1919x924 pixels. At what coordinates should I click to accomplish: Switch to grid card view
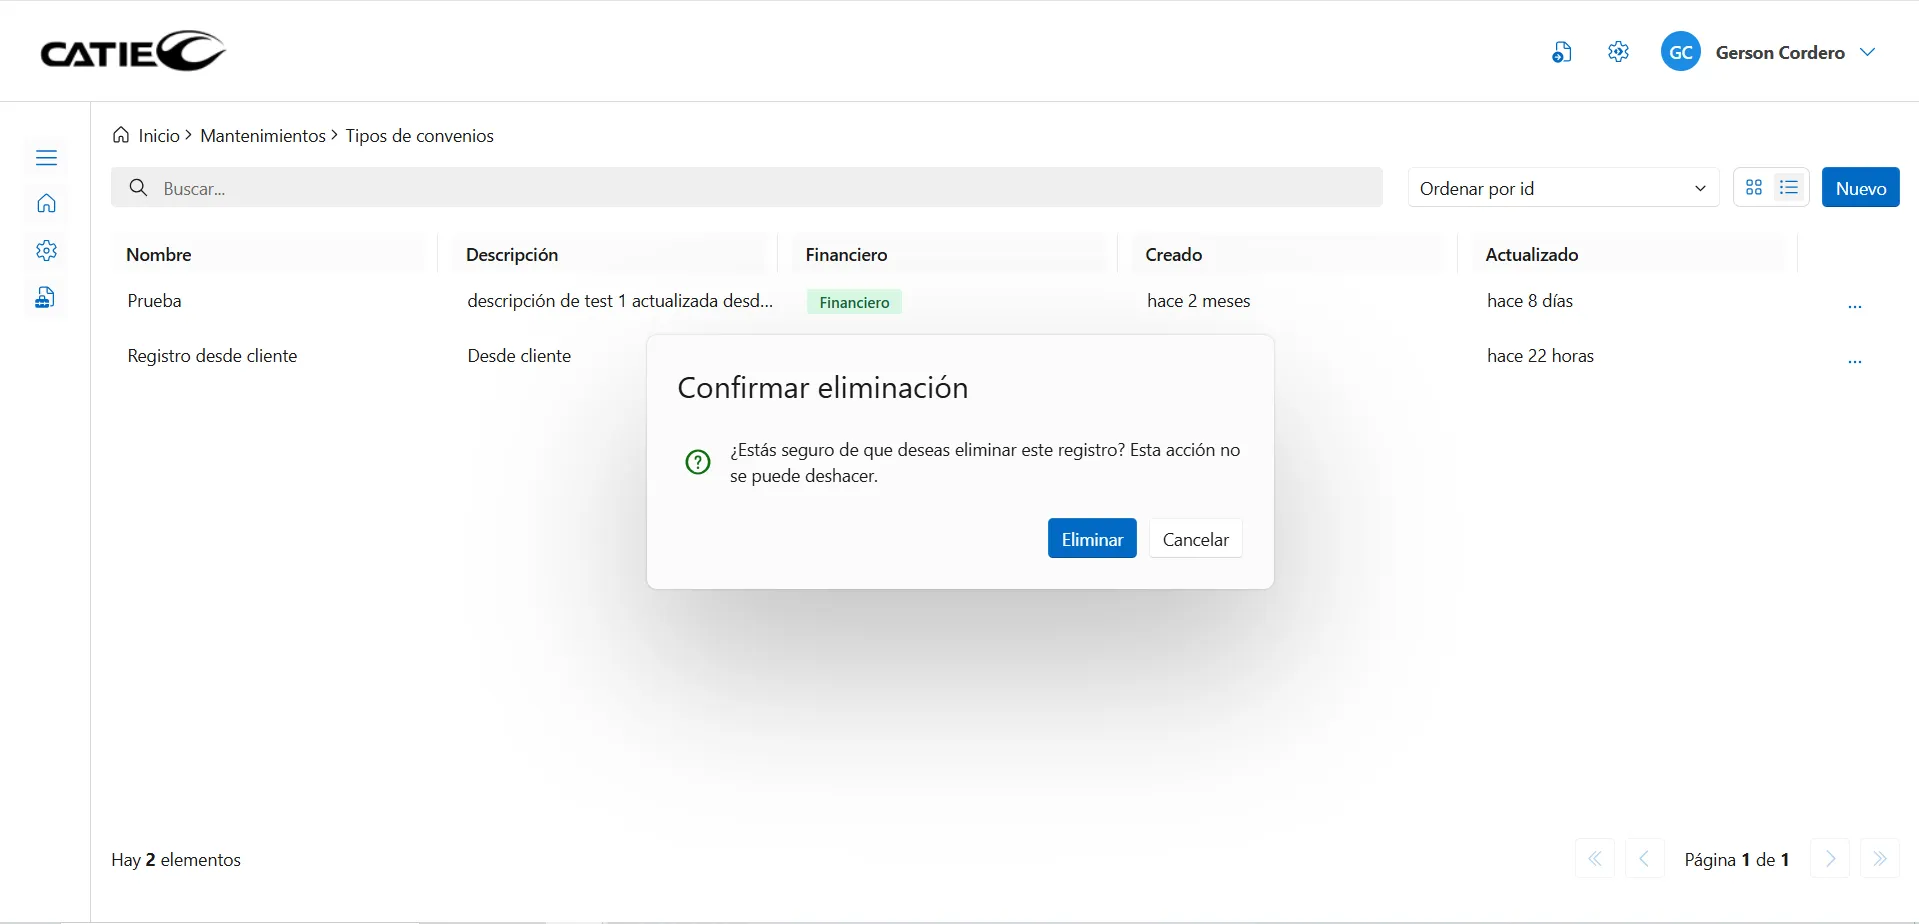pyautogui.click(x=1753, y=188)
